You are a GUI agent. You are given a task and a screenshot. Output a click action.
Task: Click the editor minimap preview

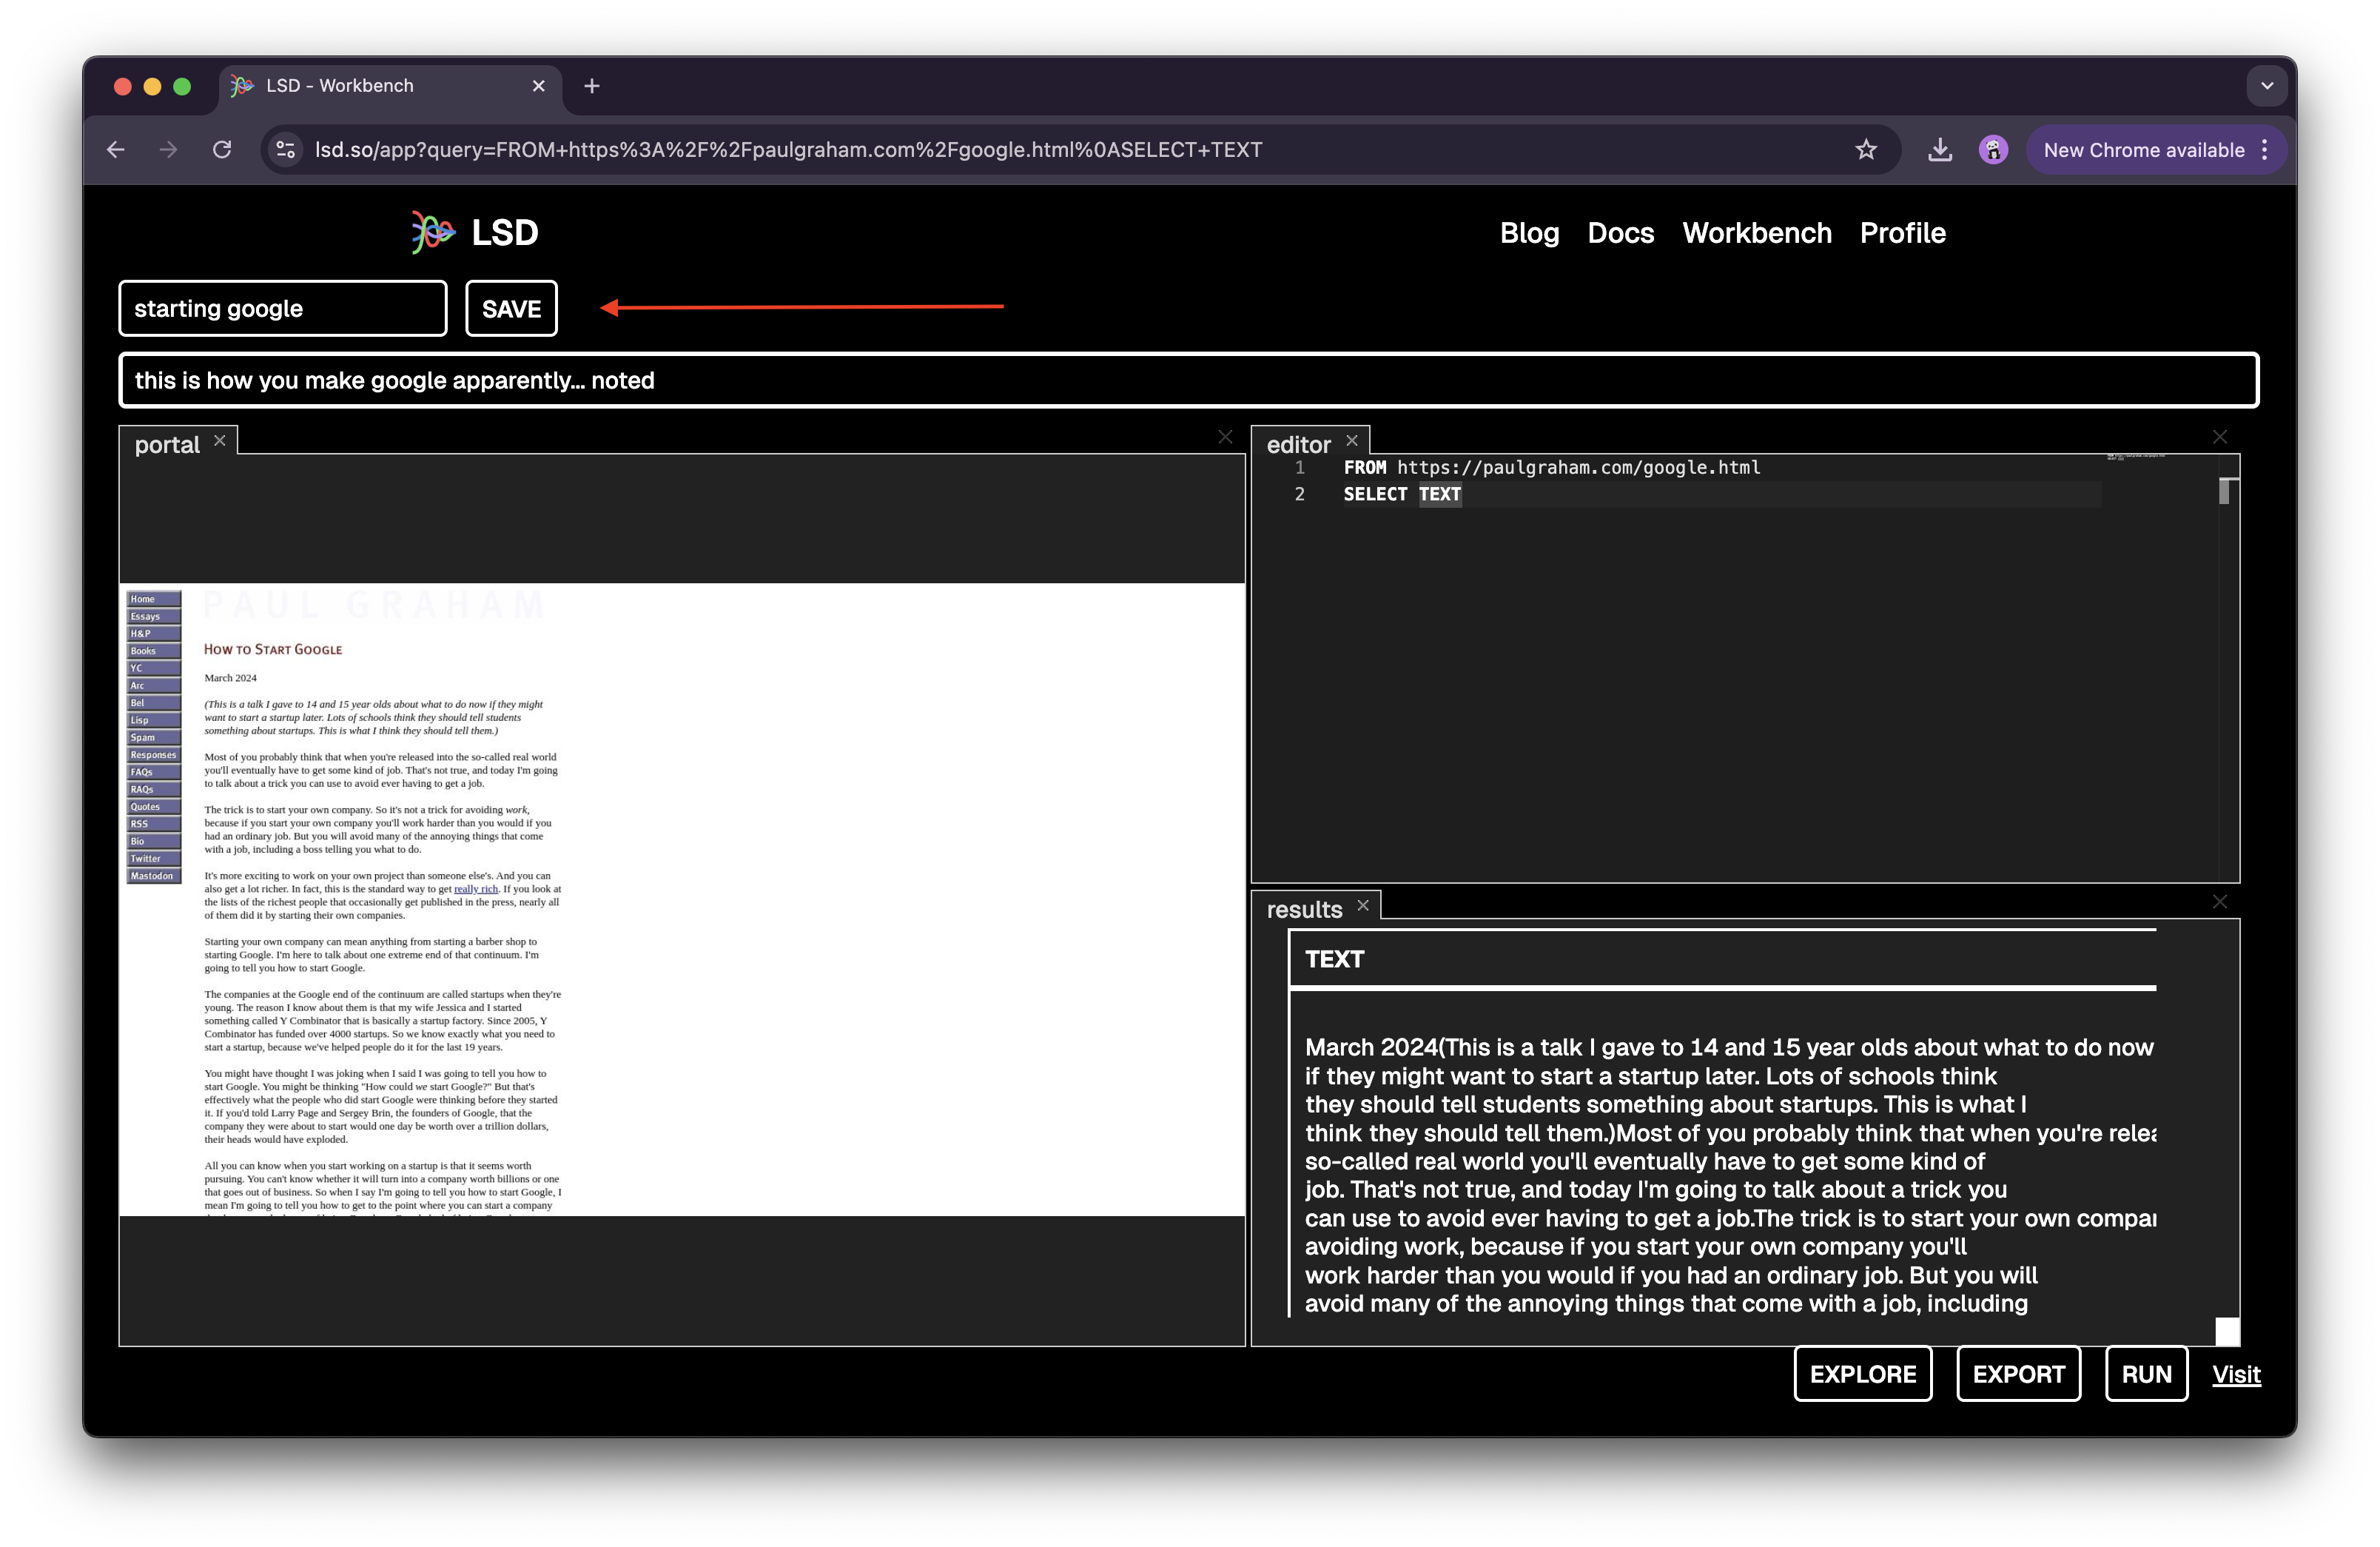(x=2135, y=457)
